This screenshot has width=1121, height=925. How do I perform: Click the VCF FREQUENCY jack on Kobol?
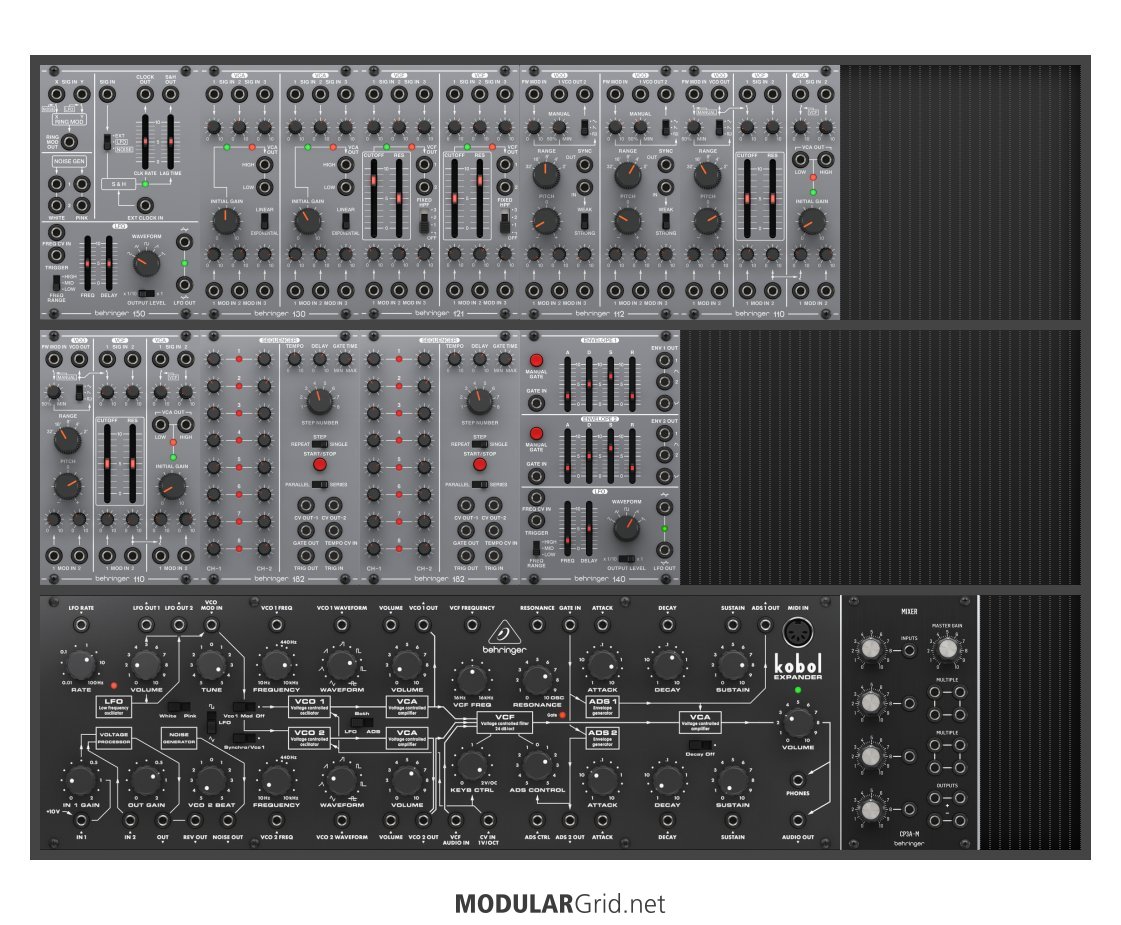pyautogui.click(x=472, y=625)
